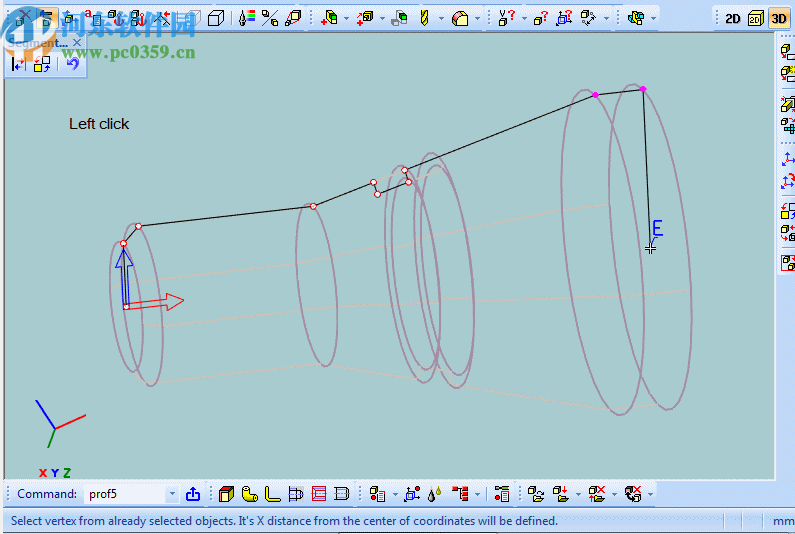Switch to 2D mode
Screen dimensions: 795x534
[x=733, y=19]
